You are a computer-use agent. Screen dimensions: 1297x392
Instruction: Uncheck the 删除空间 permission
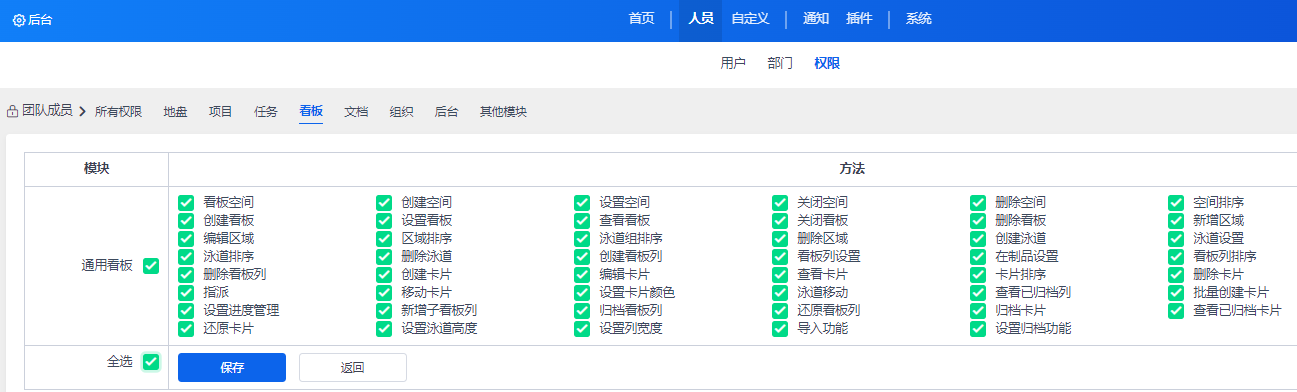click(978, 202)
